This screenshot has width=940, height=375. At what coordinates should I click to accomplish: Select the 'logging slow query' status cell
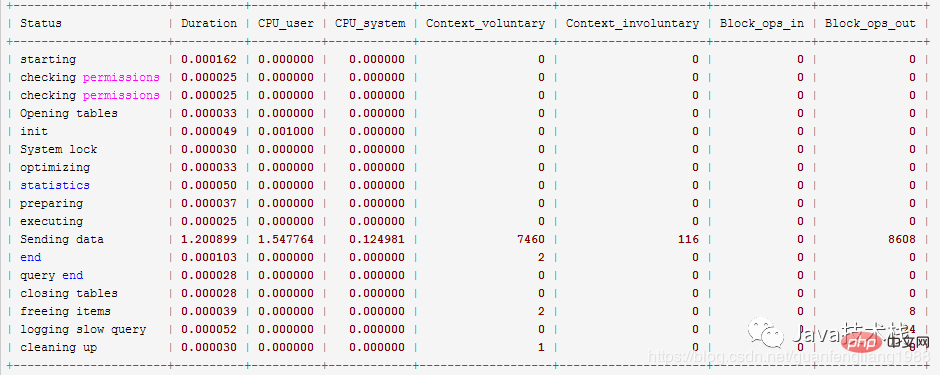pyautogui.click(x=83, y=329)
